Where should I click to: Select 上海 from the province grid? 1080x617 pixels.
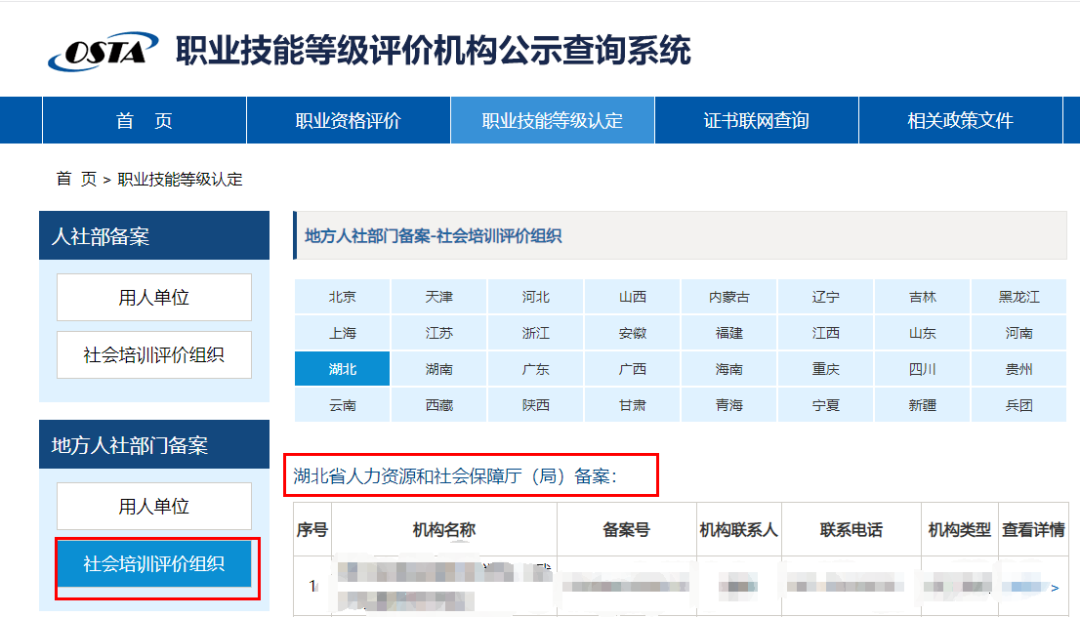[341, 332]
